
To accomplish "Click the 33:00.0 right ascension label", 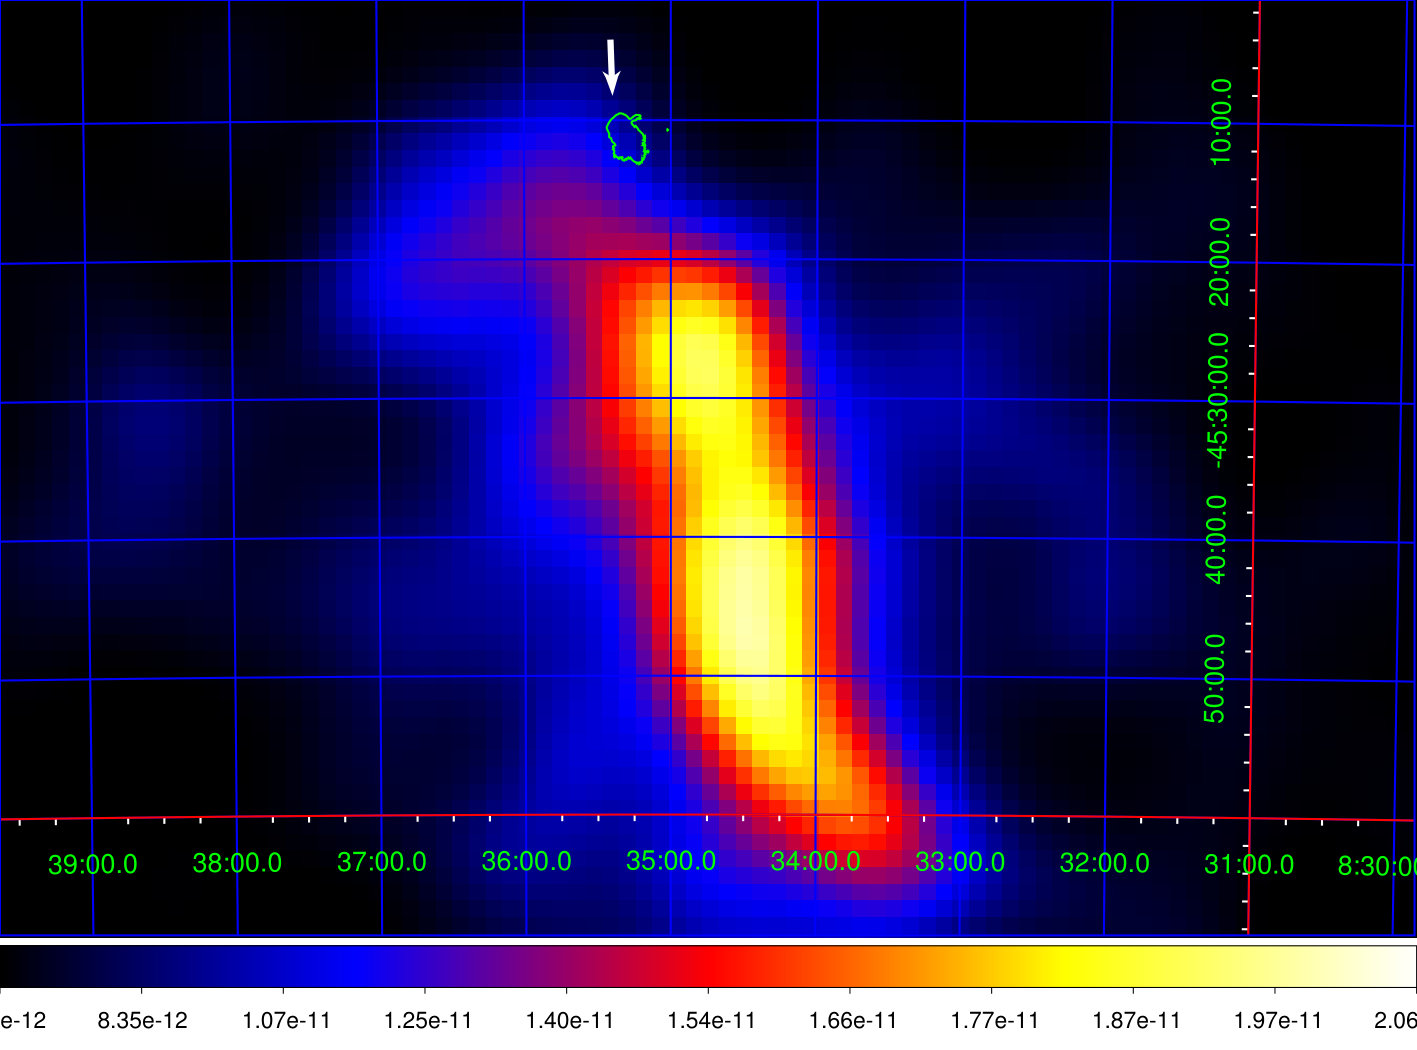I will [x=960, y=862].
